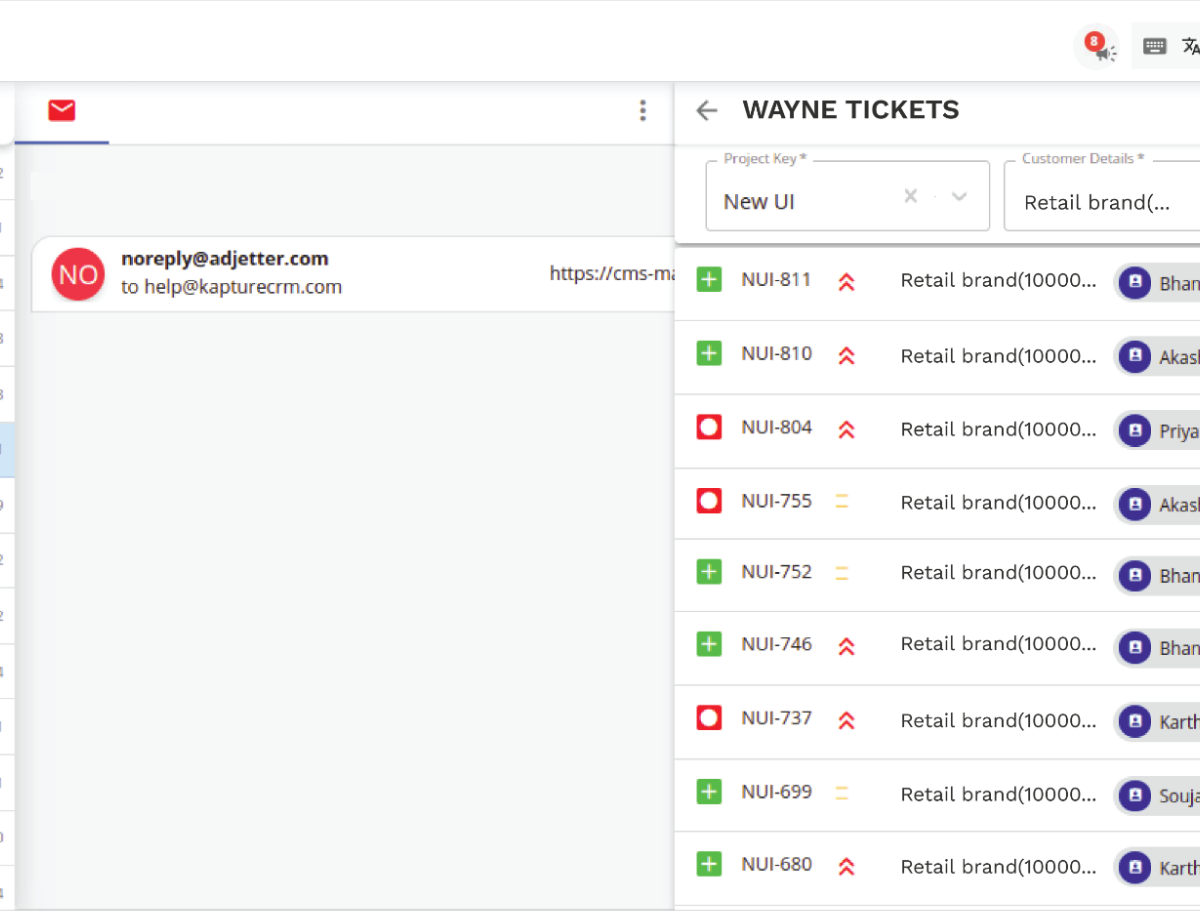This screenshot has width=1200, height=911.
Task: Click Retail brand text in NUI-699 row
Action: (x=998, y=794)
